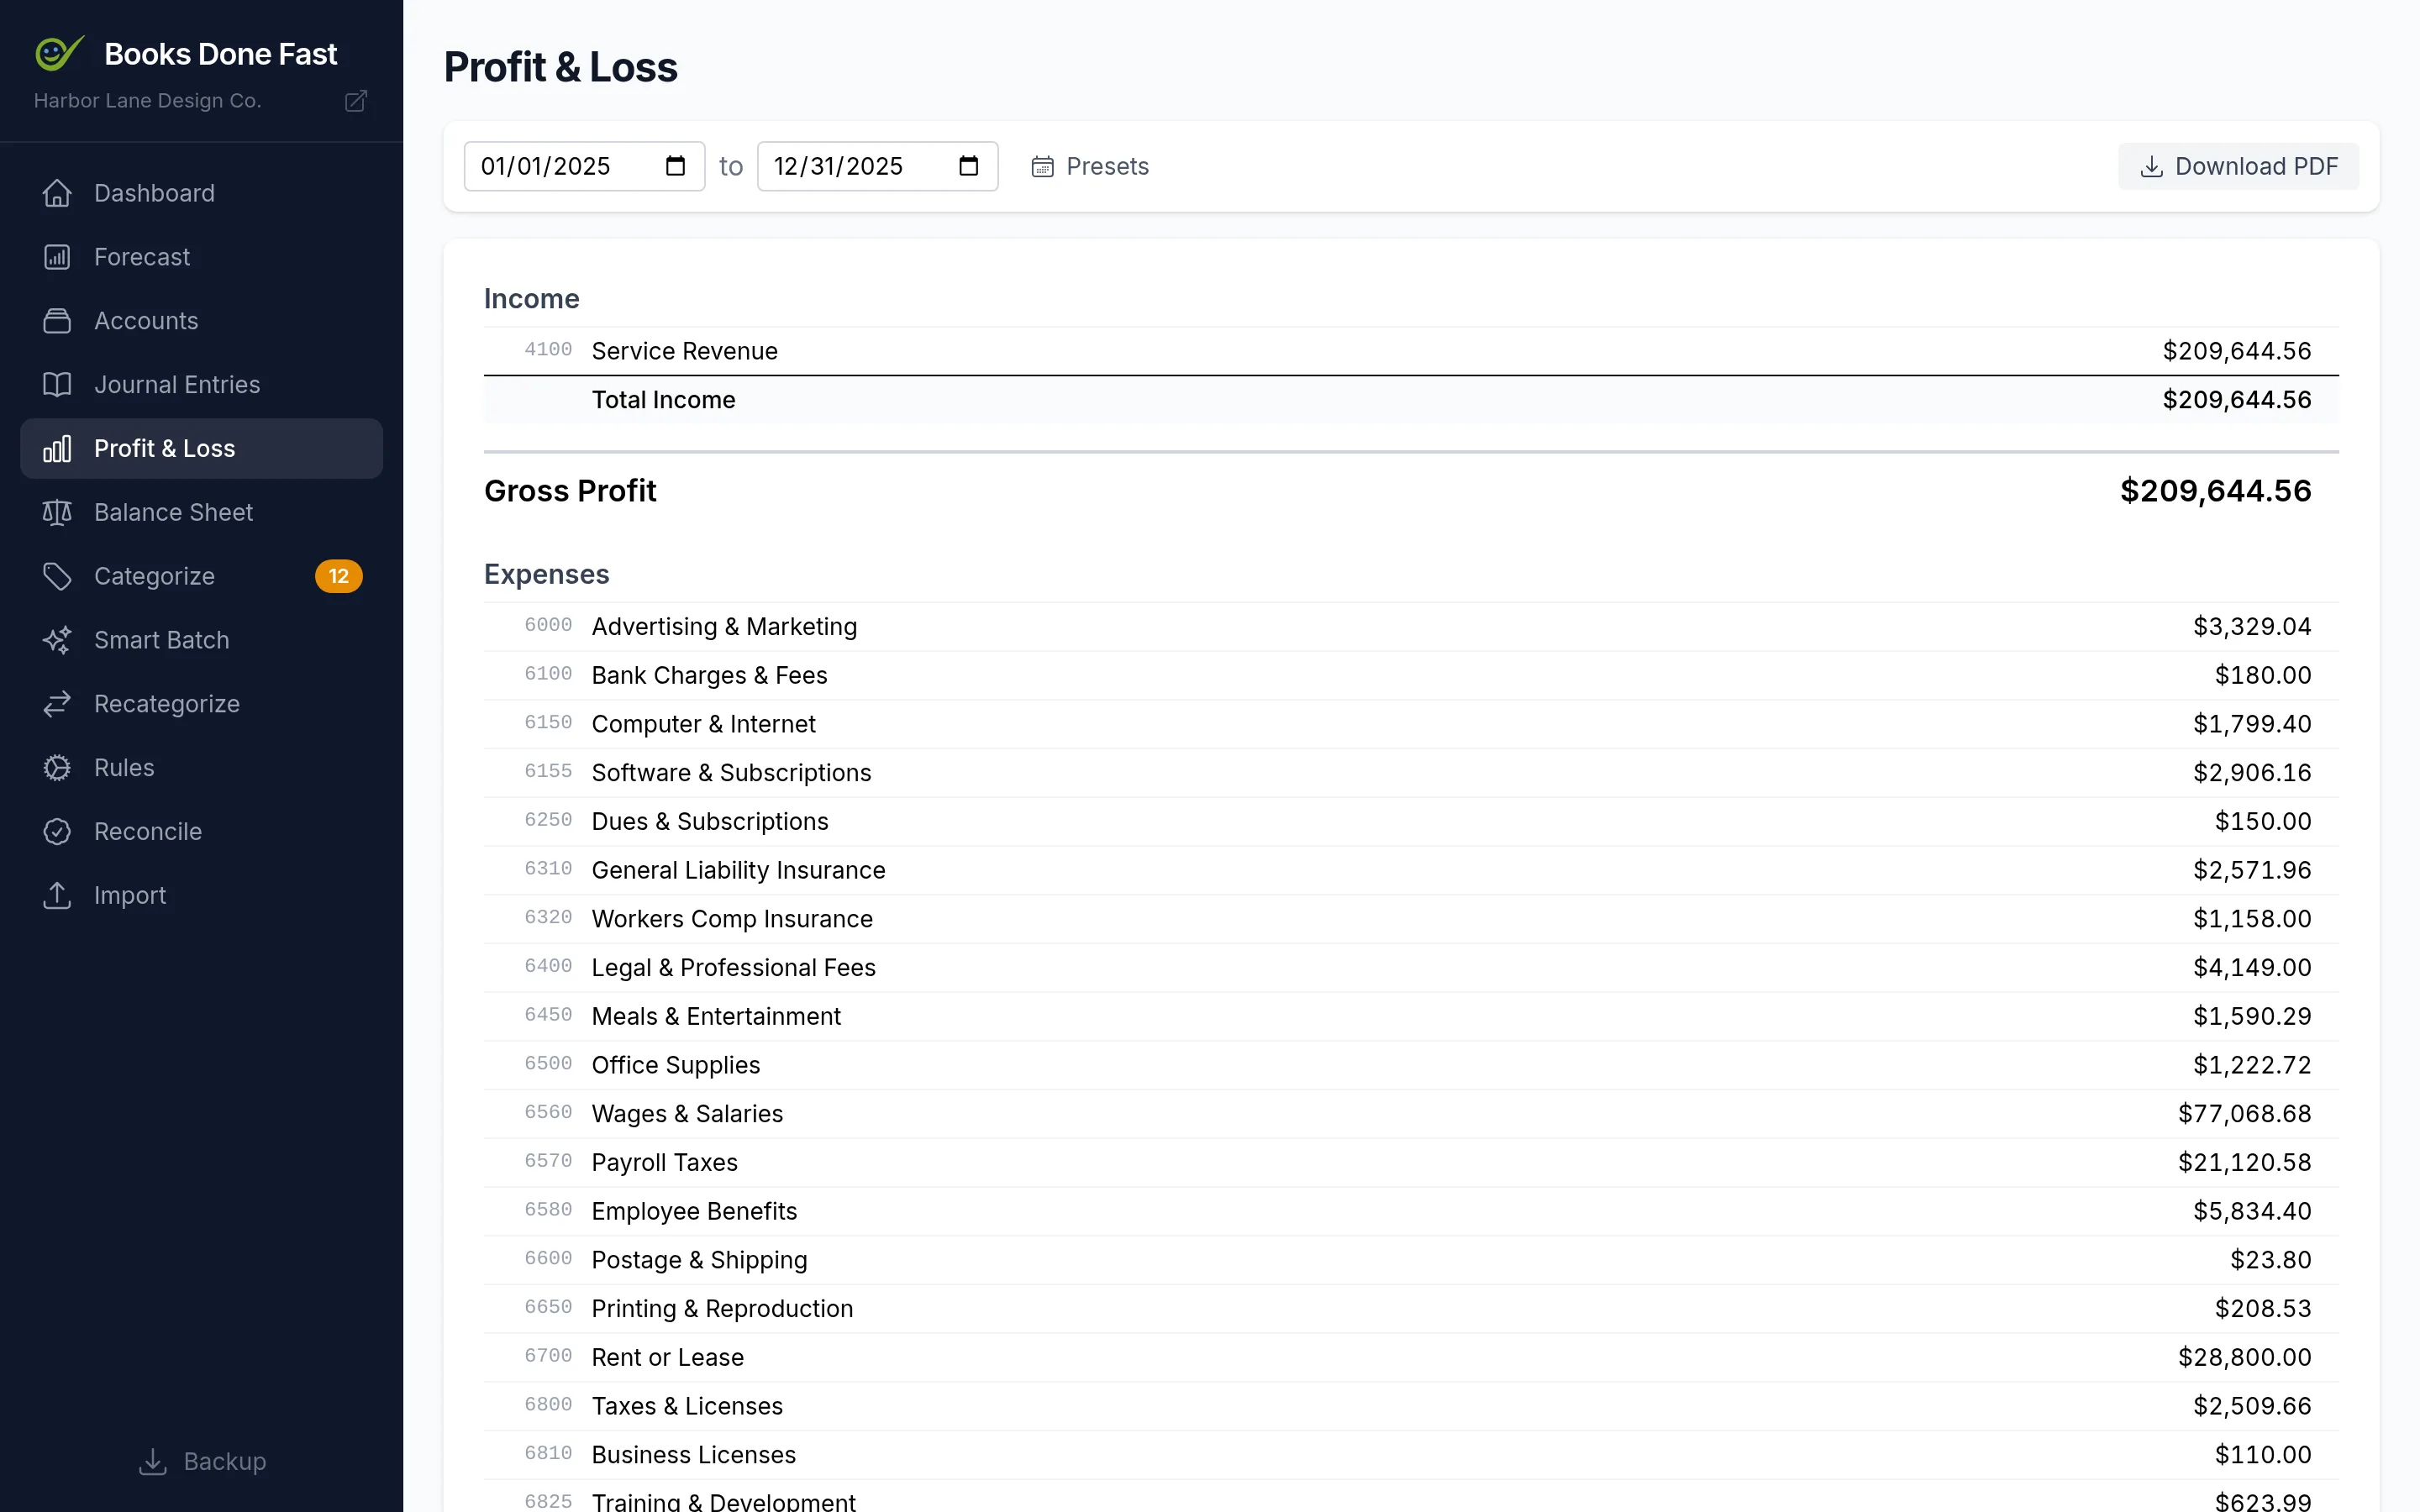Viewport: 2420px width, 1512px height.
Task: Click the Dashboard house icon
Action: (57, 193)
